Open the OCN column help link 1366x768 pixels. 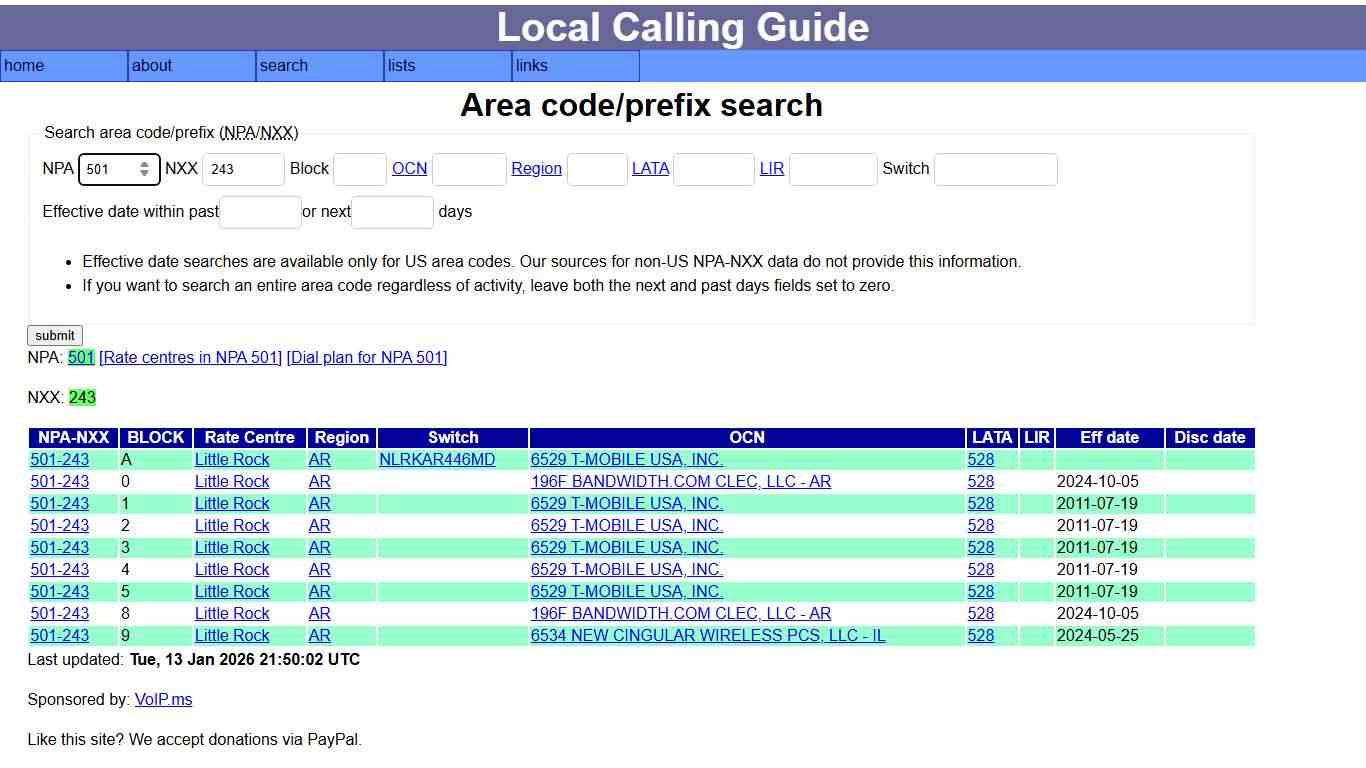point(410,169)
